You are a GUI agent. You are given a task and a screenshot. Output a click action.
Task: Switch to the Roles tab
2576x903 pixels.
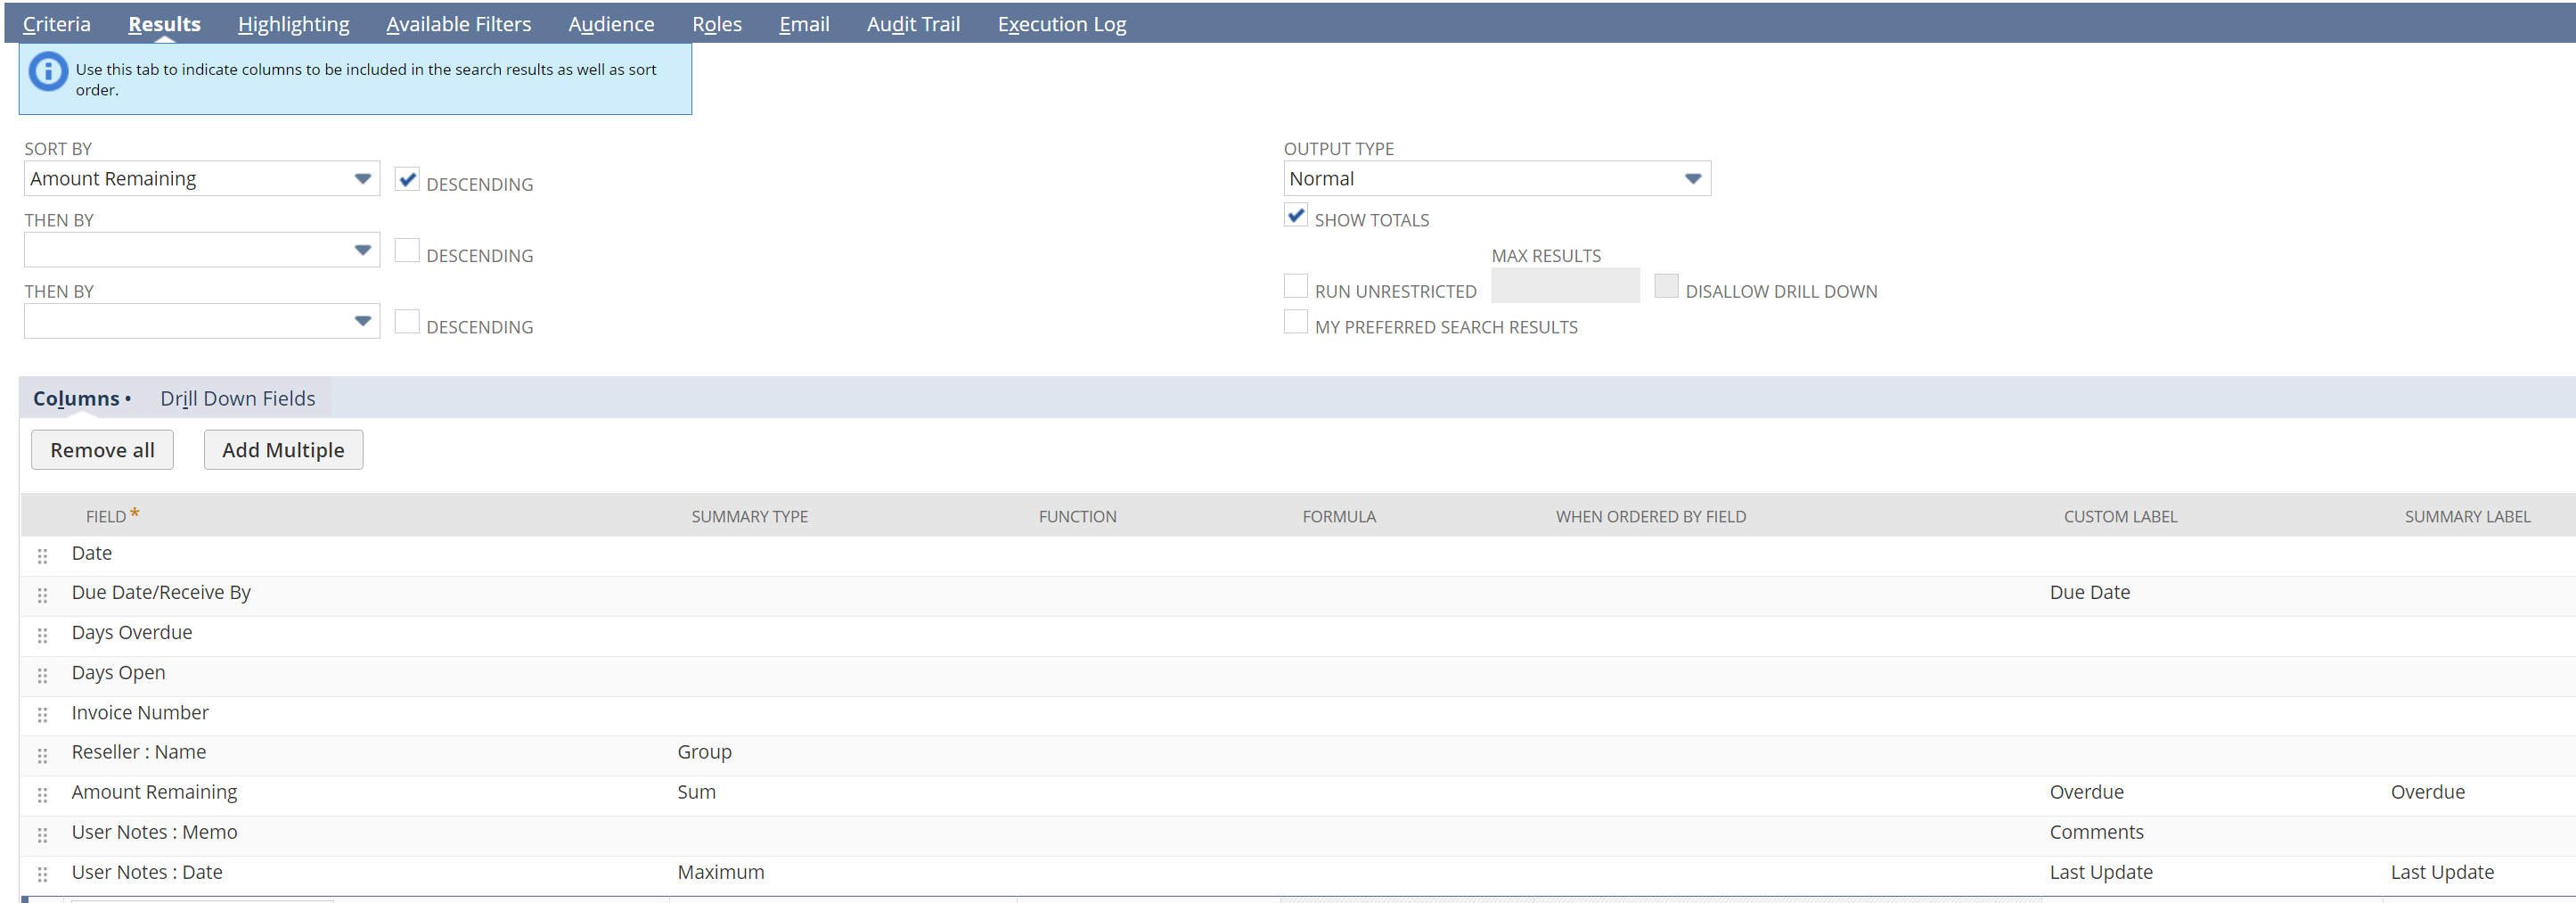coord(717,24)
